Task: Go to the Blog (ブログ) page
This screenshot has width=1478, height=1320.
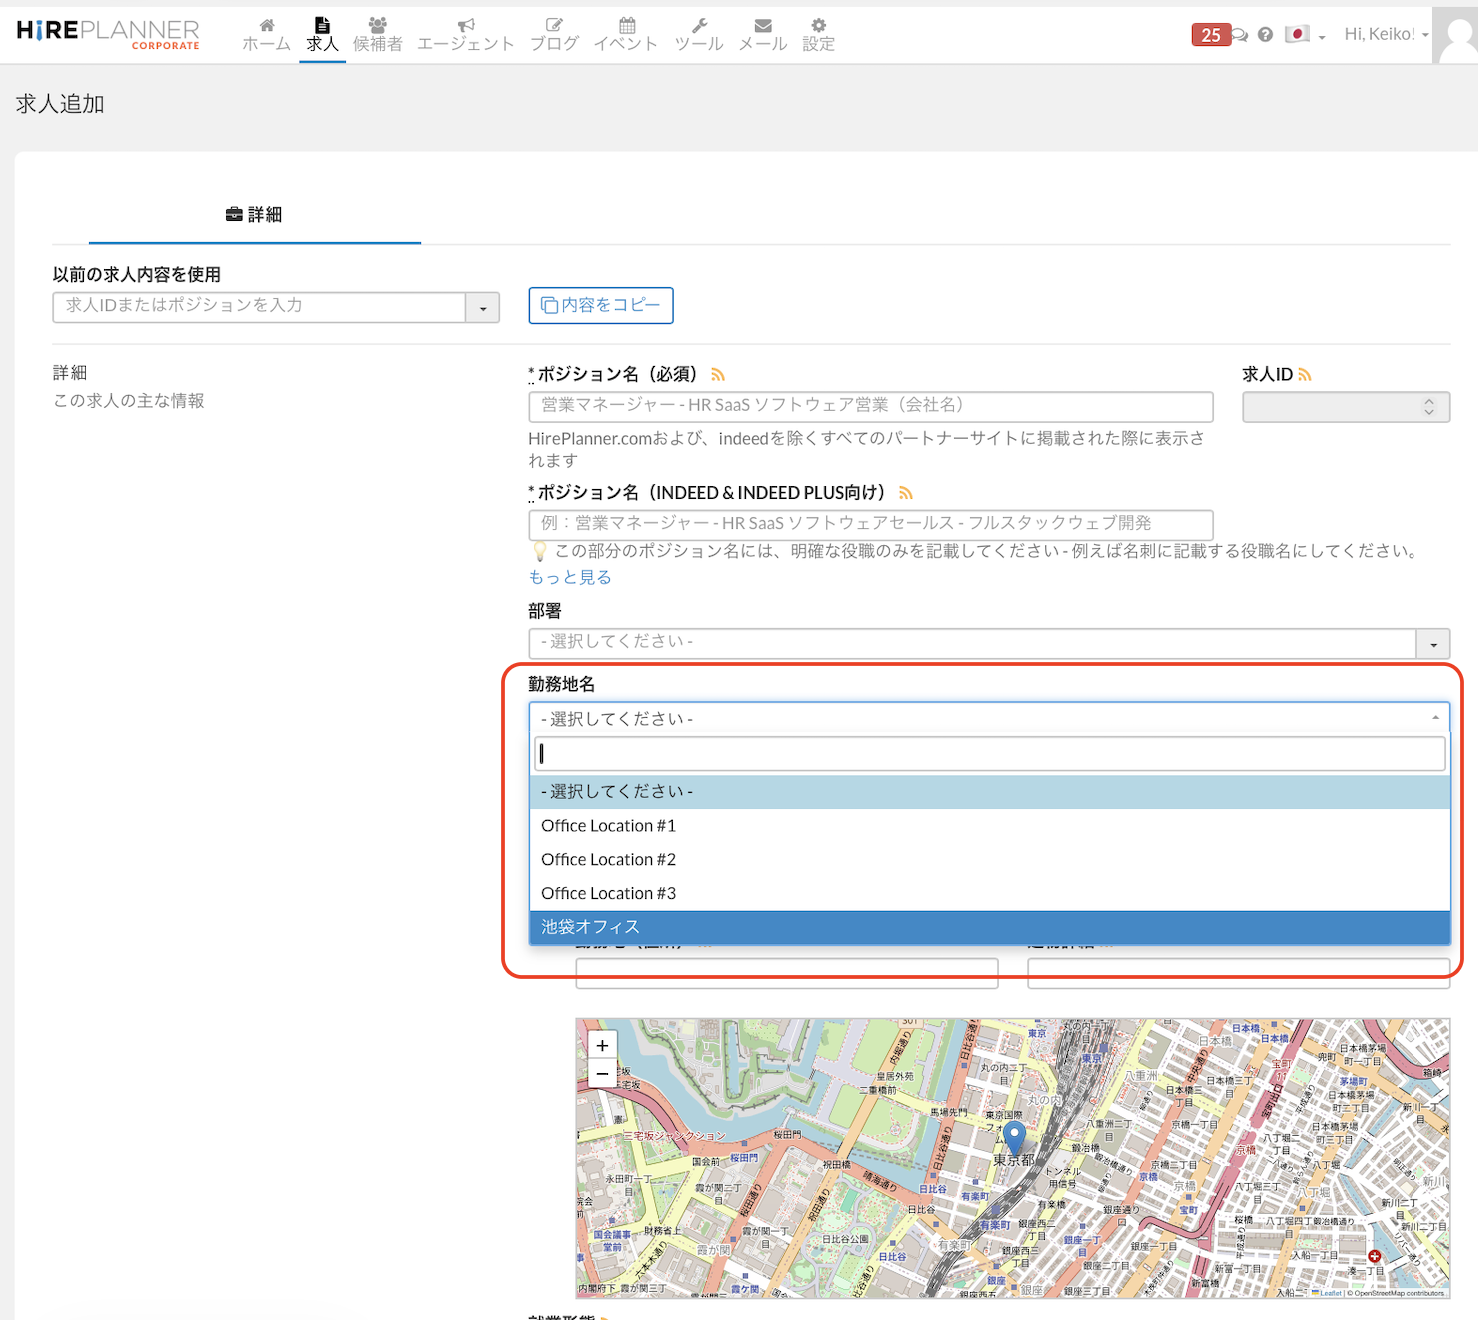Action: click(x=554, y=34)
